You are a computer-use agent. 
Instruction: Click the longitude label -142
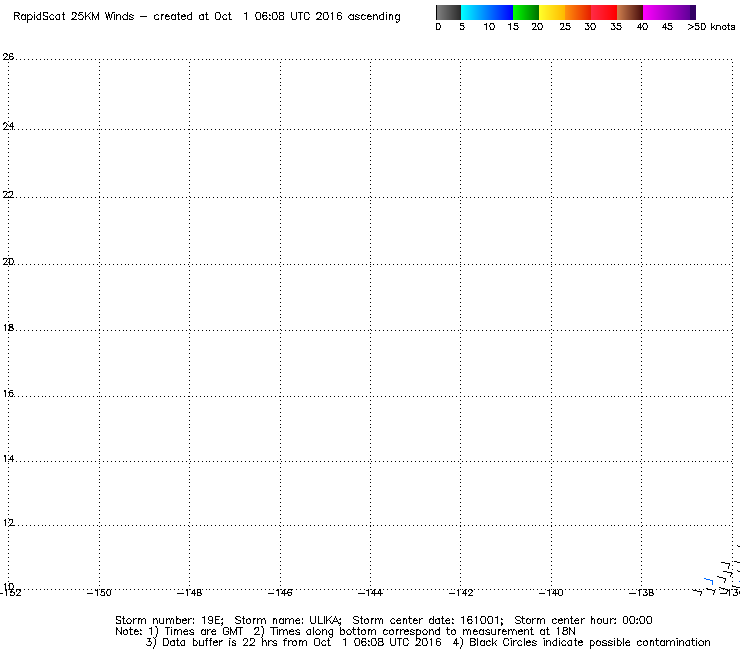point(461,593)
